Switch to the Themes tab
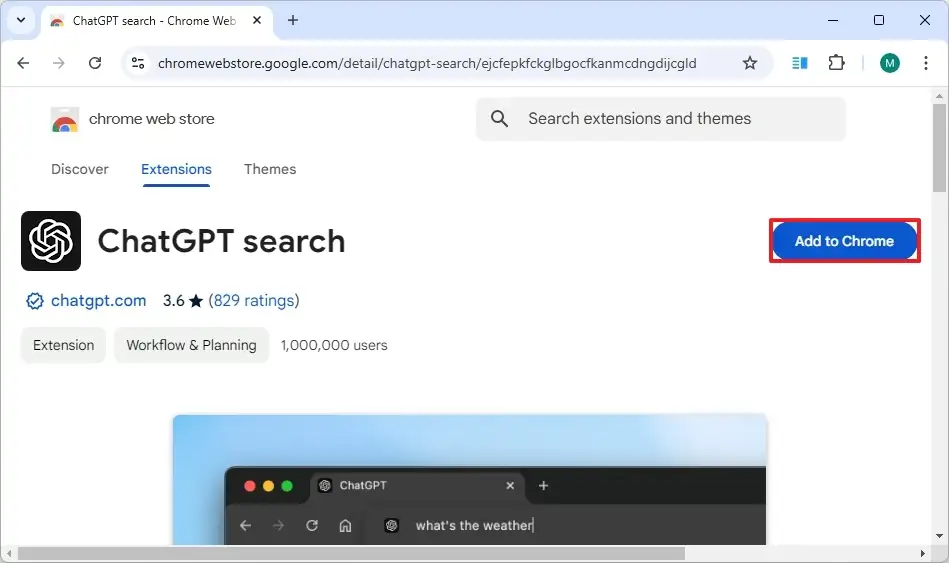This screenshot has height=563, width=949. (x=270, y=169)
